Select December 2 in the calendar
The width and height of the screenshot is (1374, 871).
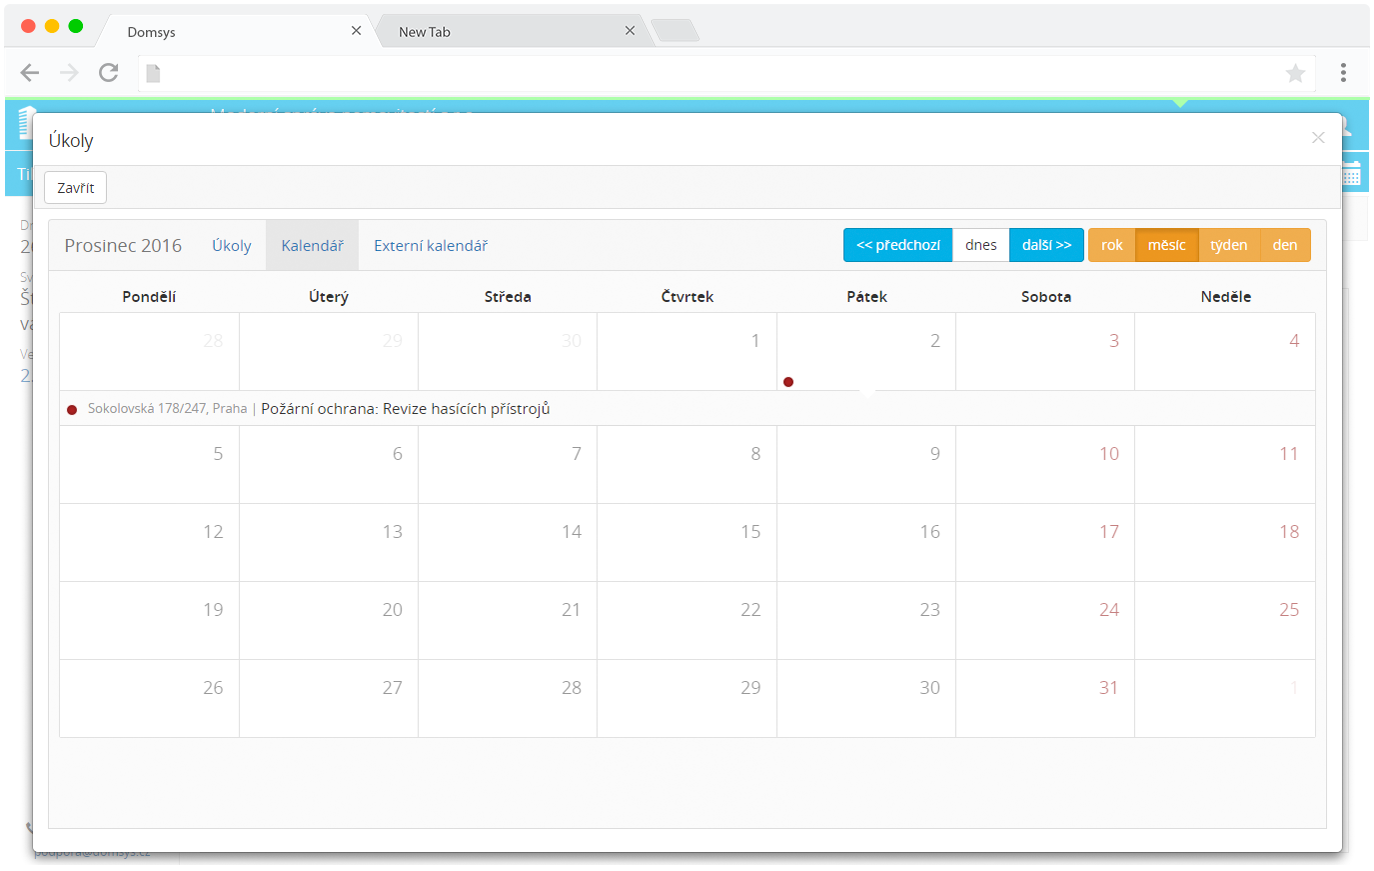866,351
